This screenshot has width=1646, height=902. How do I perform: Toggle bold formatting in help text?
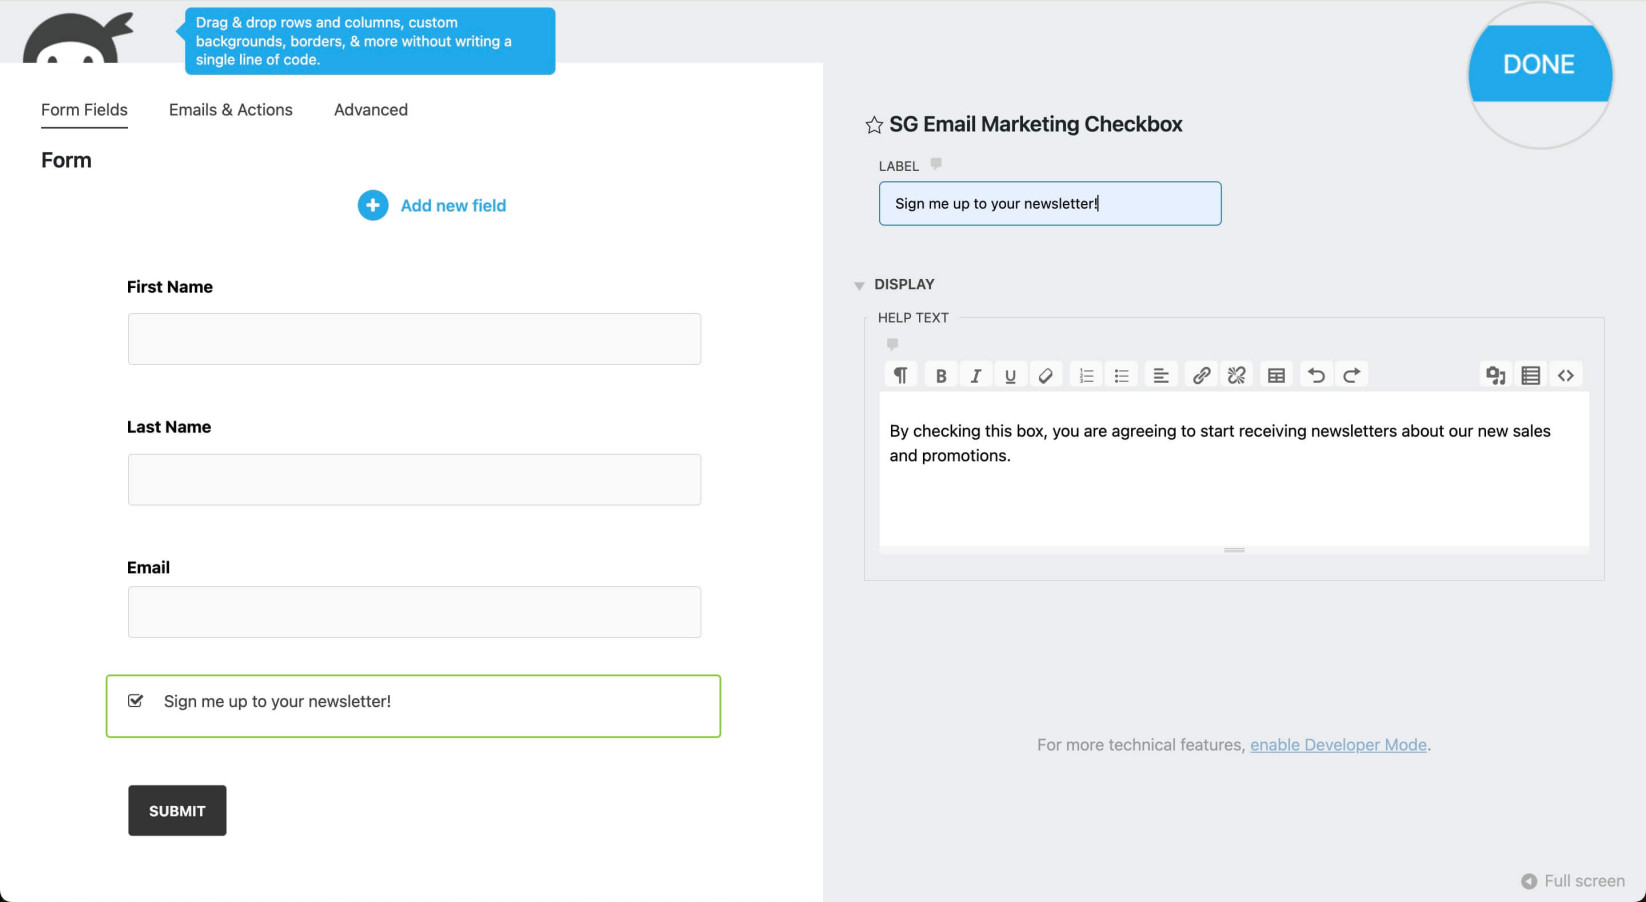click(940, 375)
